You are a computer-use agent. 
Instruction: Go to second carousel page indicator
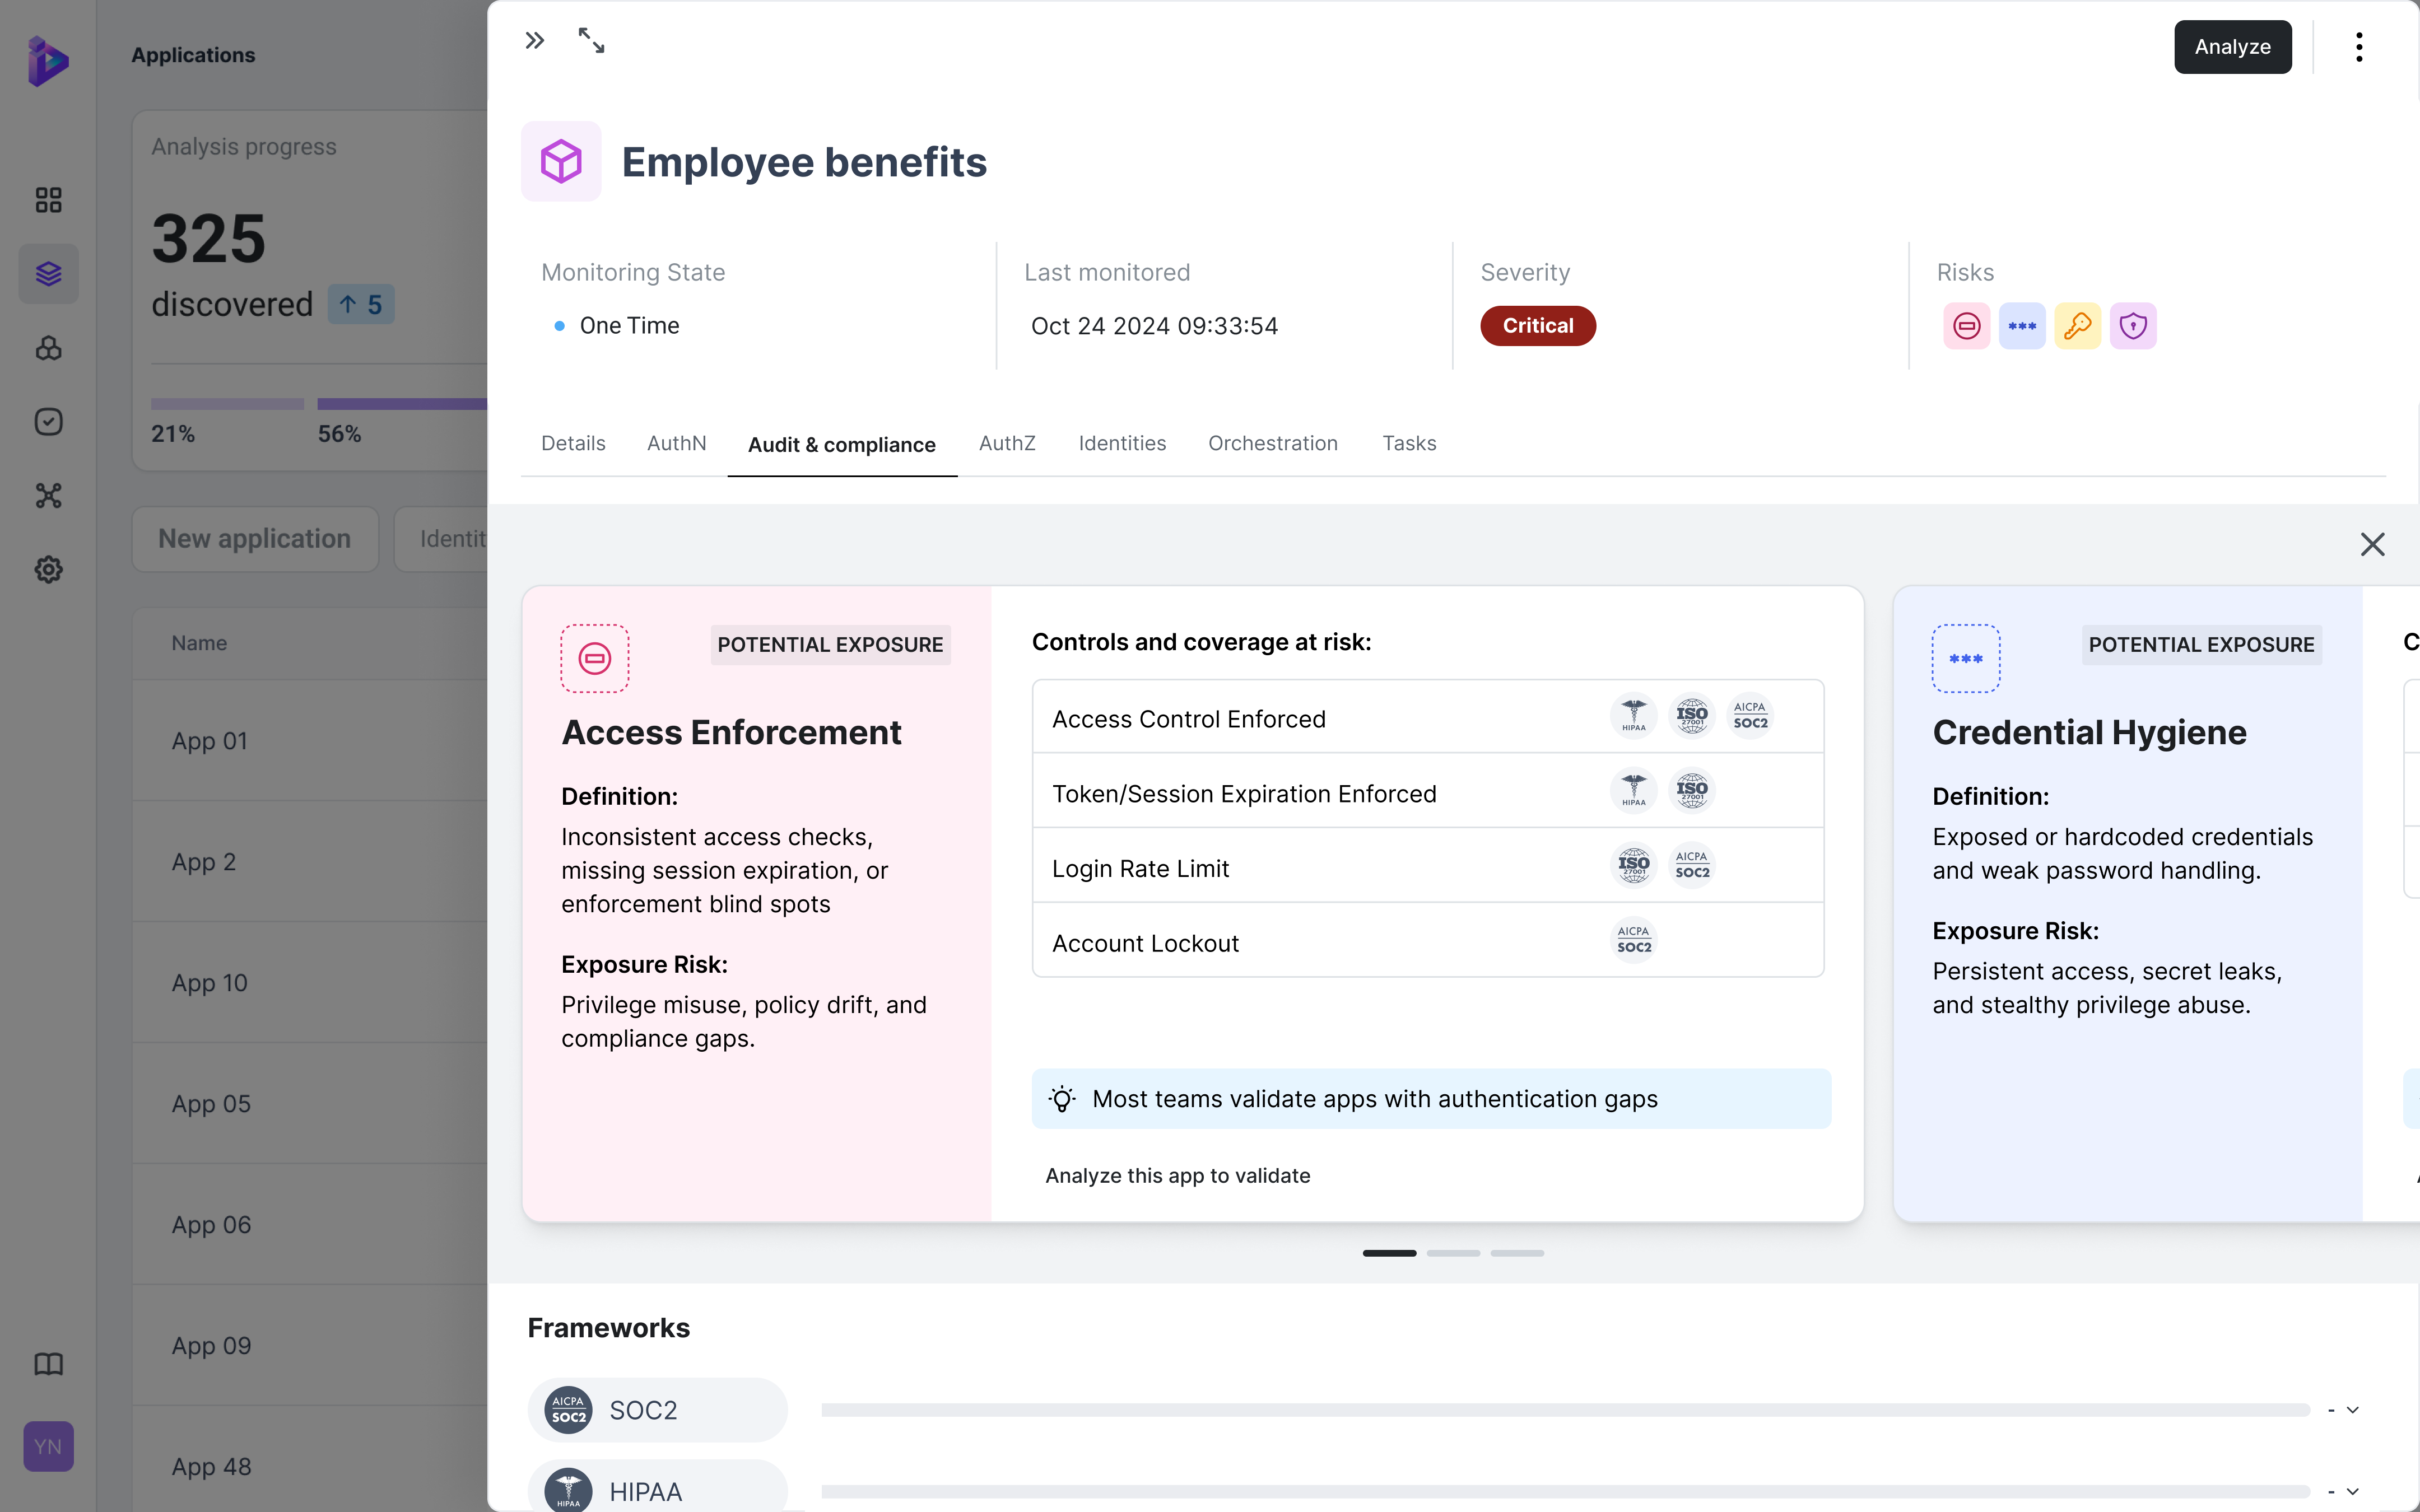[x=1452, y=1253]
